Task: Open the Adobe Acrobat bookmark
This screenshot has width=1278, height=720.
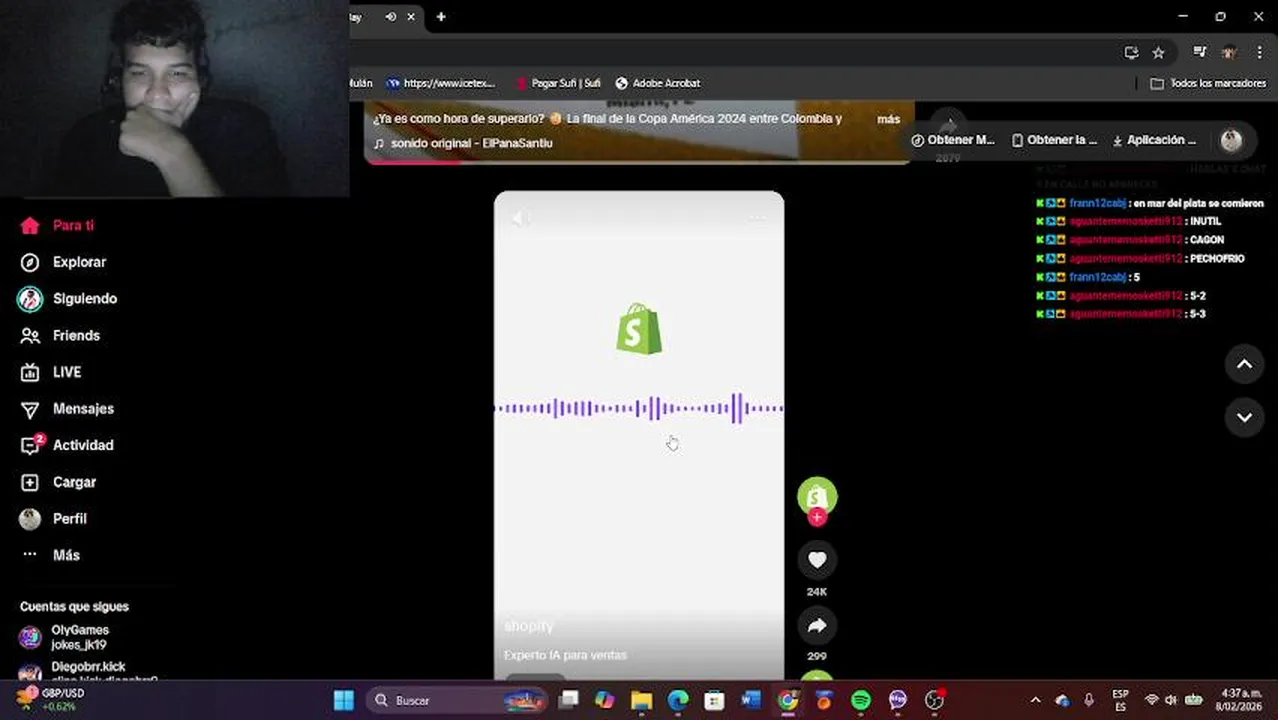Action: pyautogui.click(x=657, y=83)
